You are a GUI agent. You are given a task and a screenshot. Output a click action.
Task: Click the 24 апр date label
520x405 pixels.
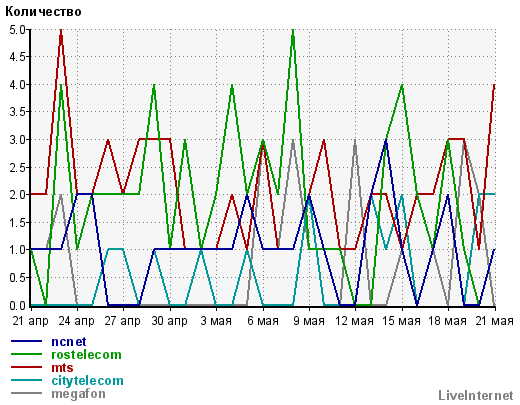(76, 321)
